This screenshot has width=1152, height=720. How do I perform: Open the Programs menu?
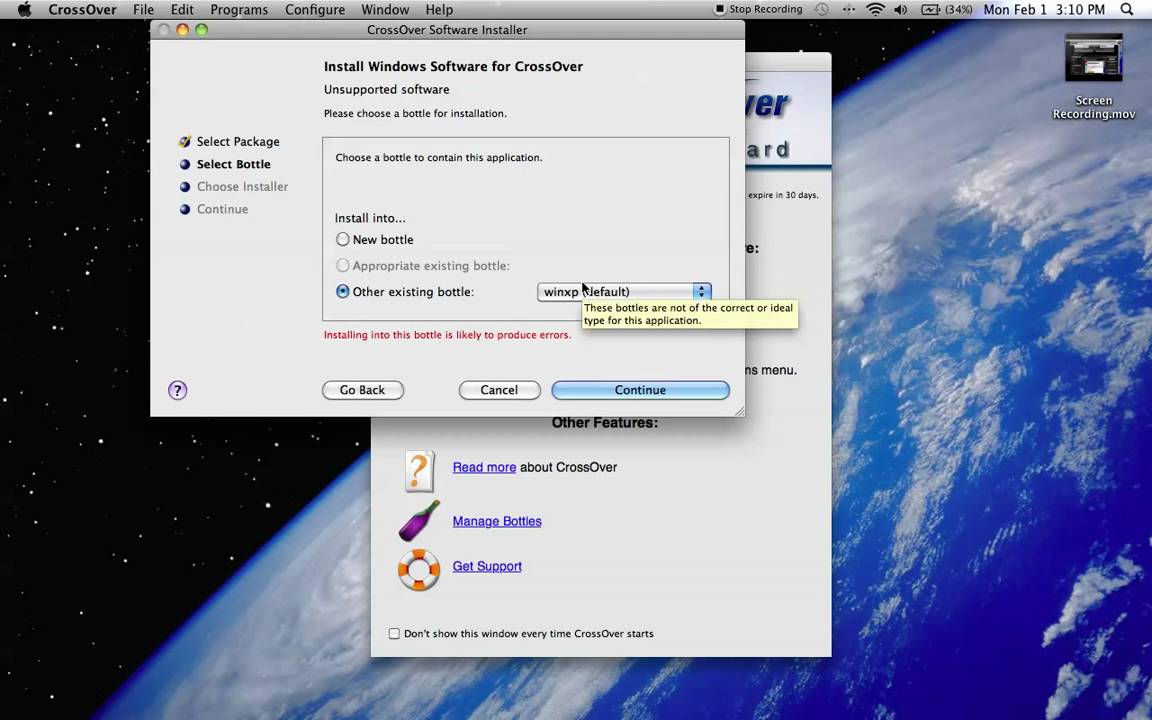[239, 10]
